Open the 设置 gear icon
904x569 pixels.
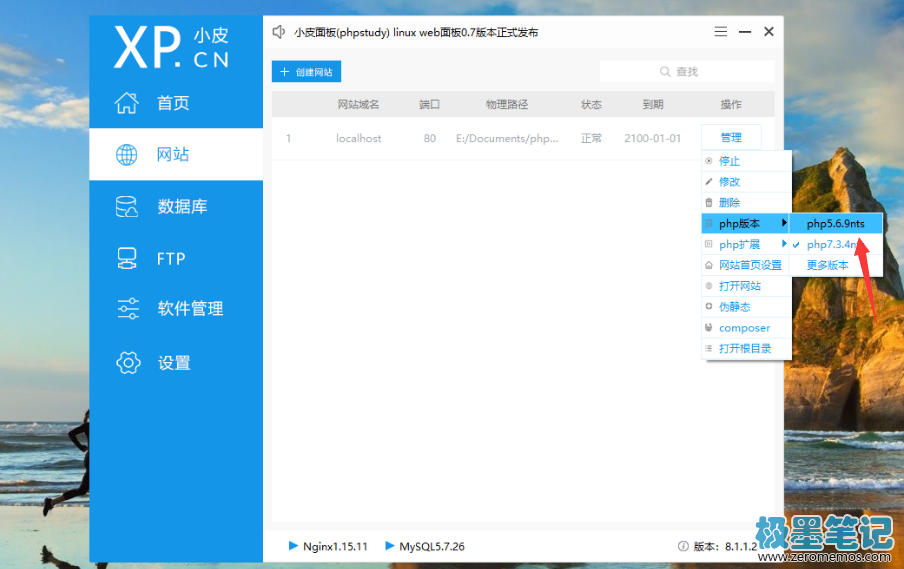click(127, 362)
